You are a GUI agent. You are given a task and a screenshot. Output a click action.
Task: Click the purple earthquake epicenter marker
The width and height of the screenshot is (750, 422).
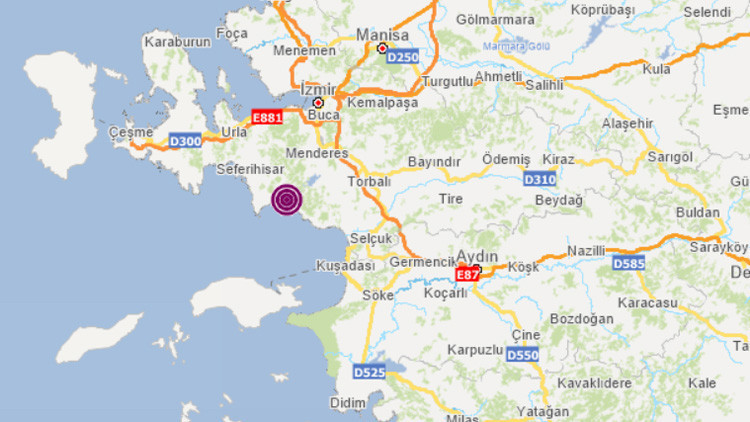pyautogui.click(x=287, y=200)
